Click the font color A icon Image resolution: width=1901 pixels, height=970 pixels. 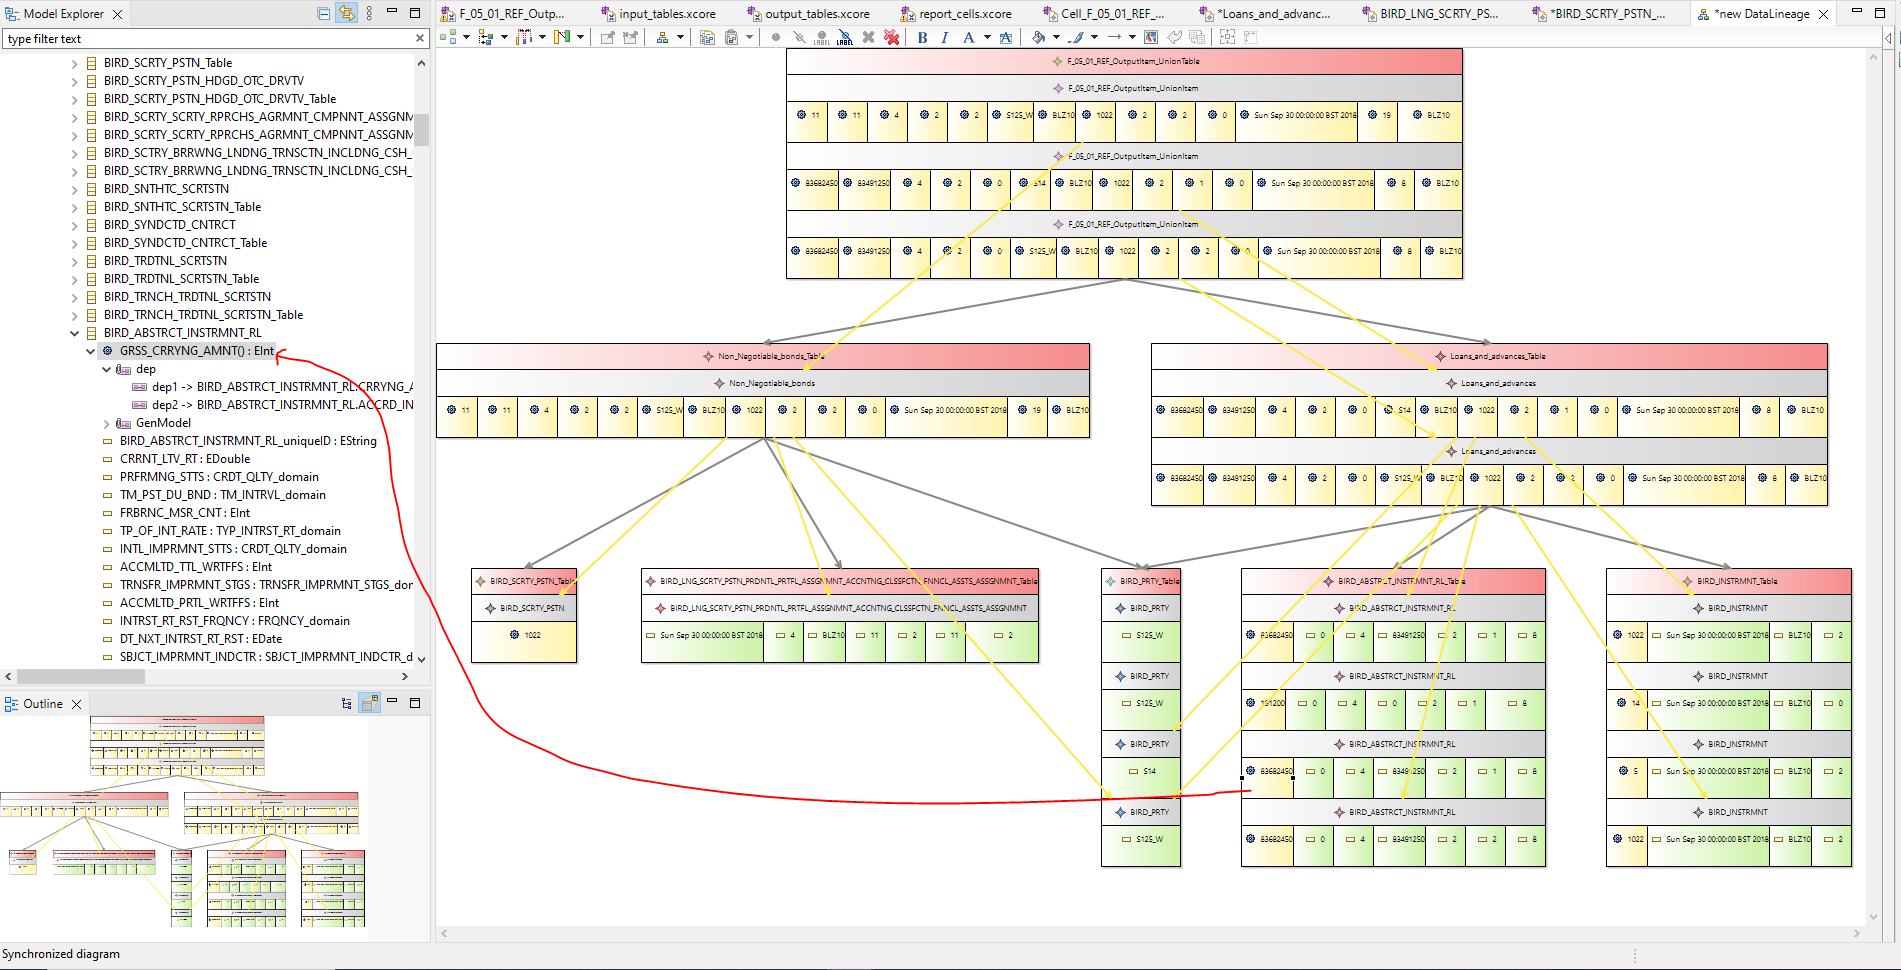pos(969,37)
